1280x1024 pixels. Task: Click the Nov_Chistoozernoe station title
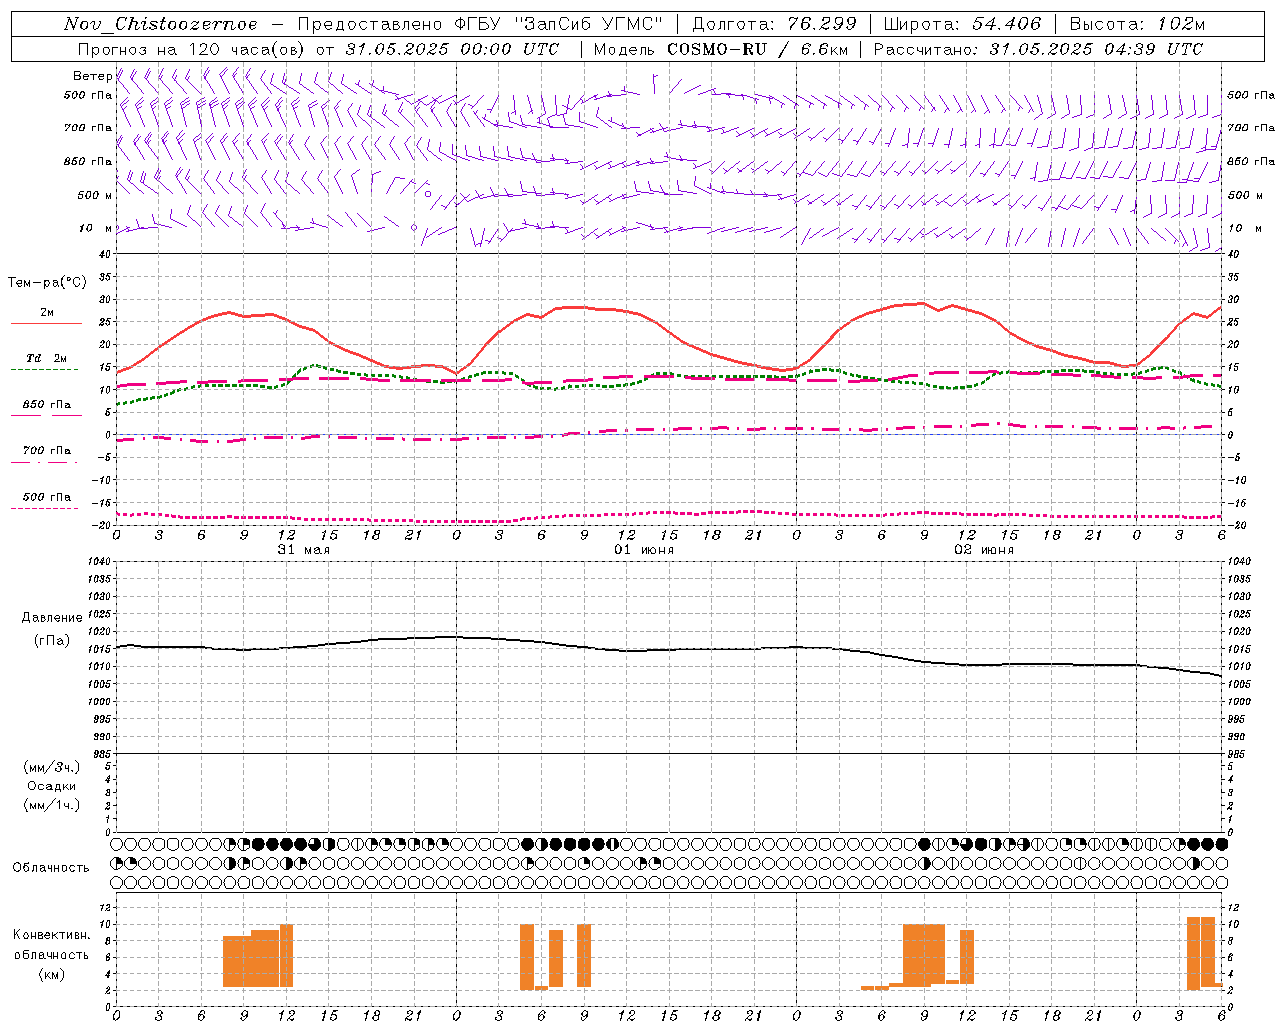tap(160, 24)
